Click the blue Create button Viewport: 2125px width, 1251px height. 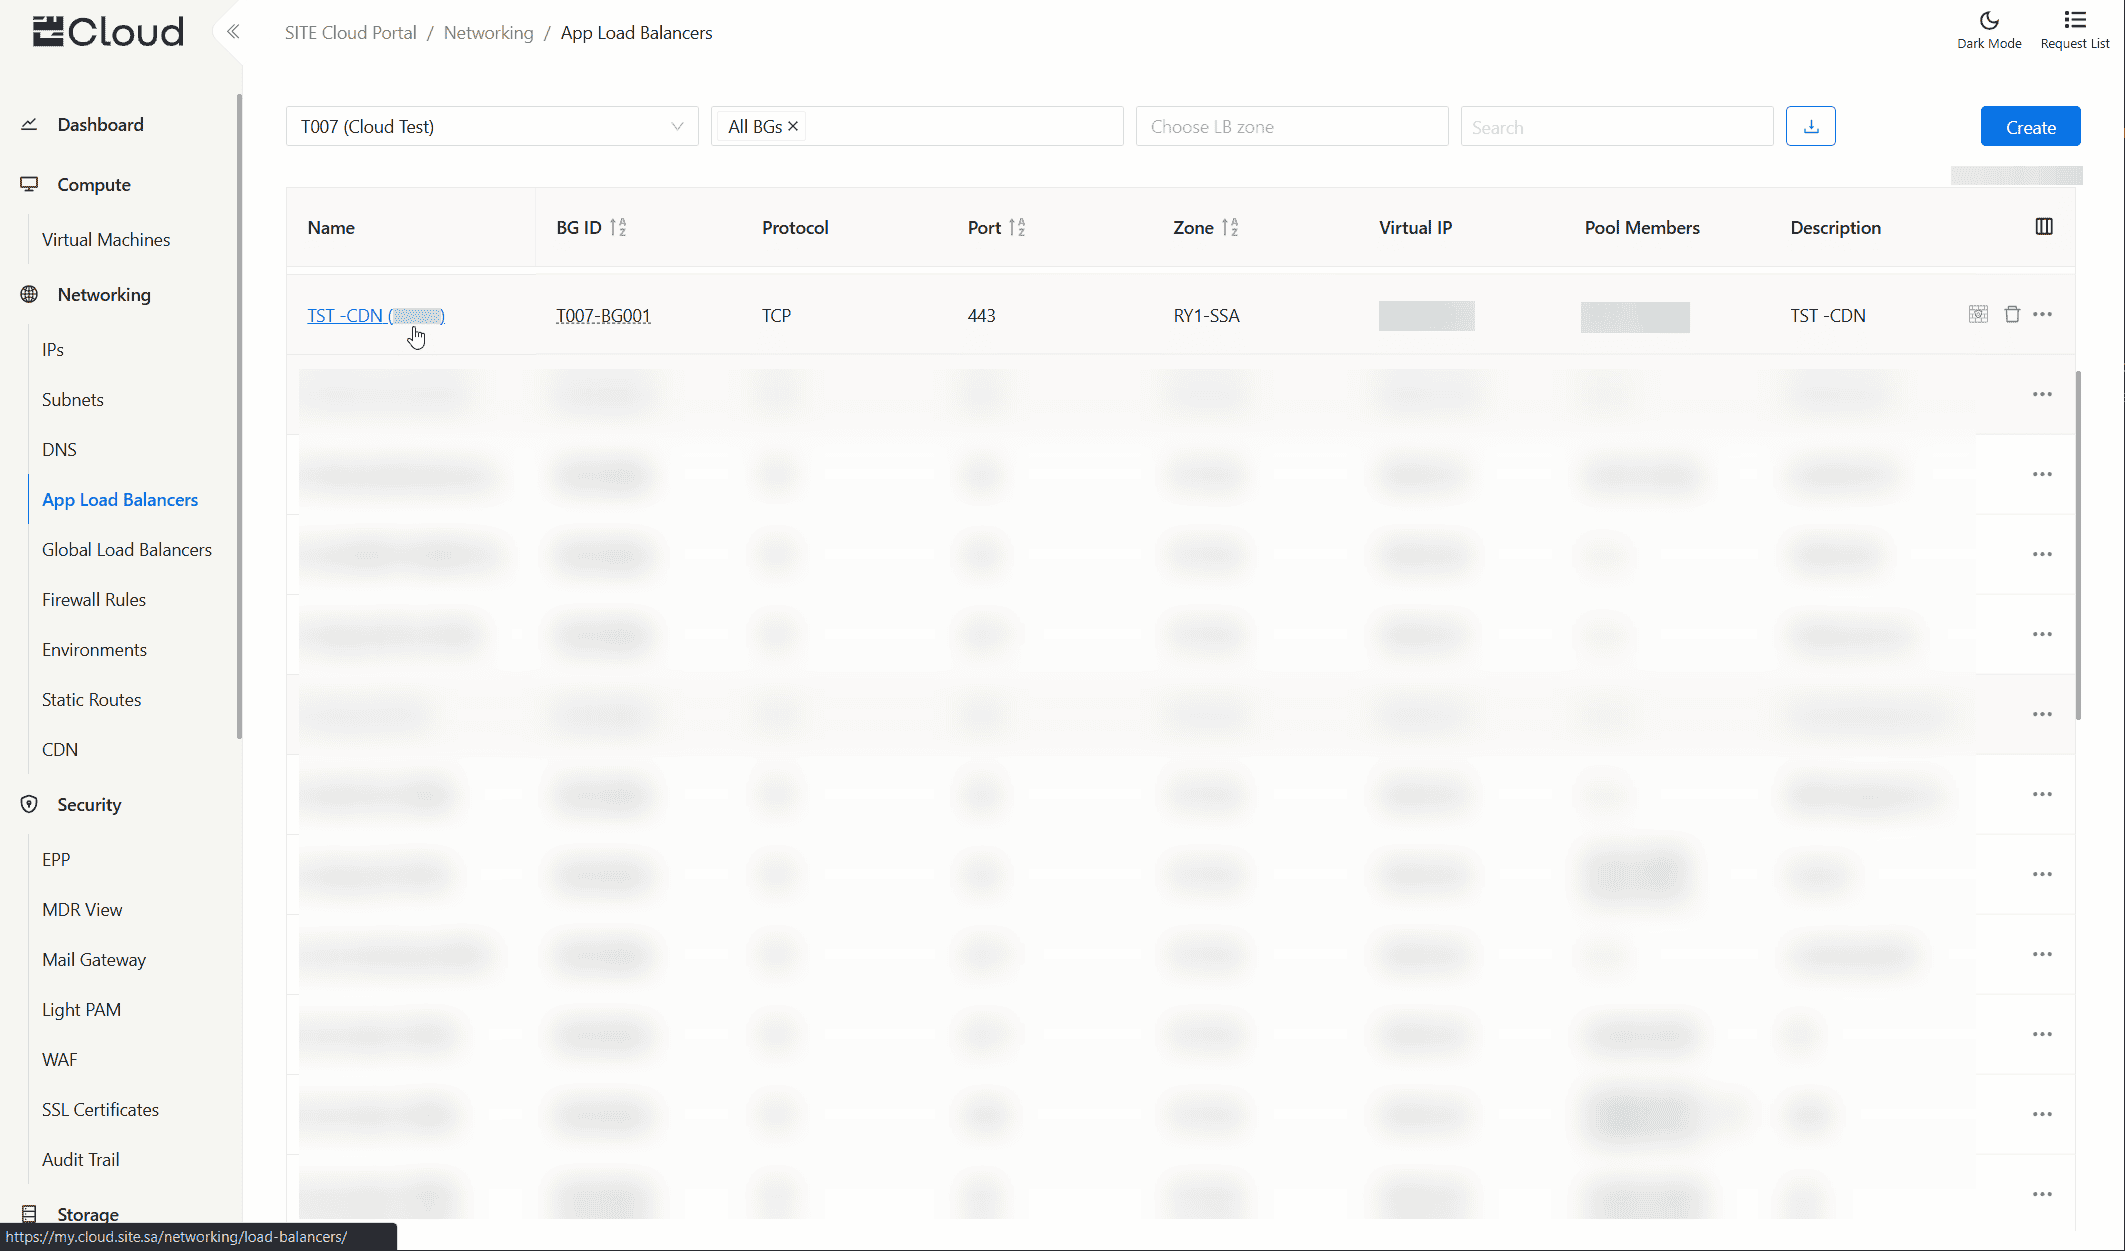pyautogui.click(x=2030, y=127)
